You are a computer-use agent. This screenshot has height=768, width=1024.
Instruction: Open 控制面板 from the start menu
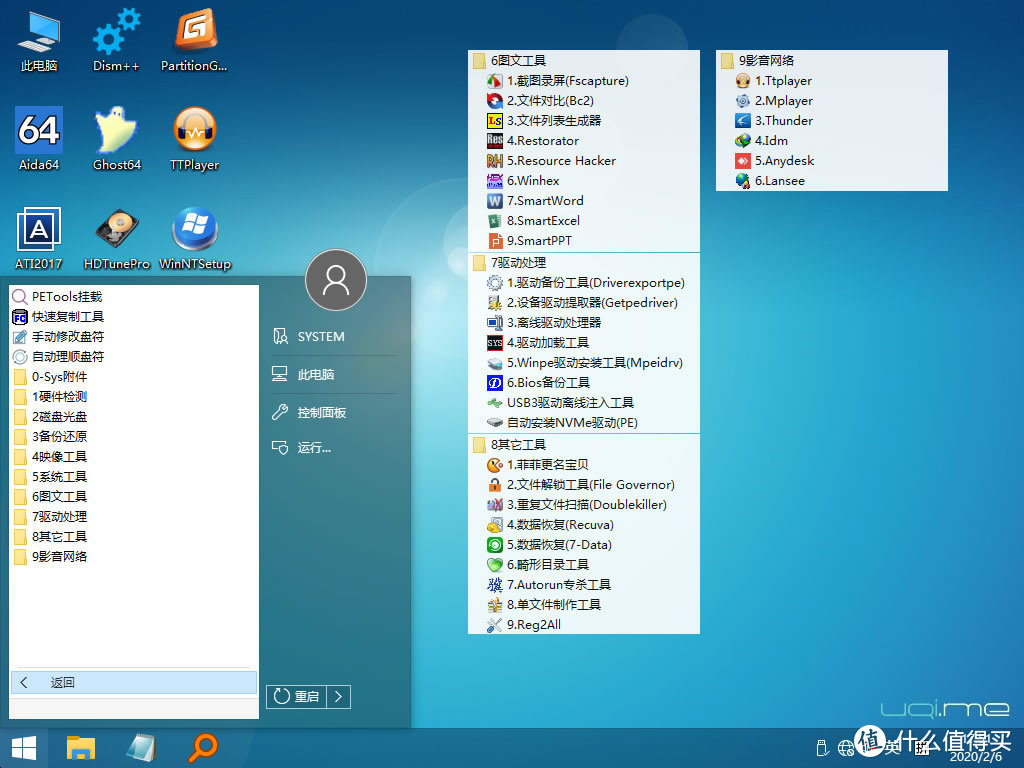click(x=321, y=412)
